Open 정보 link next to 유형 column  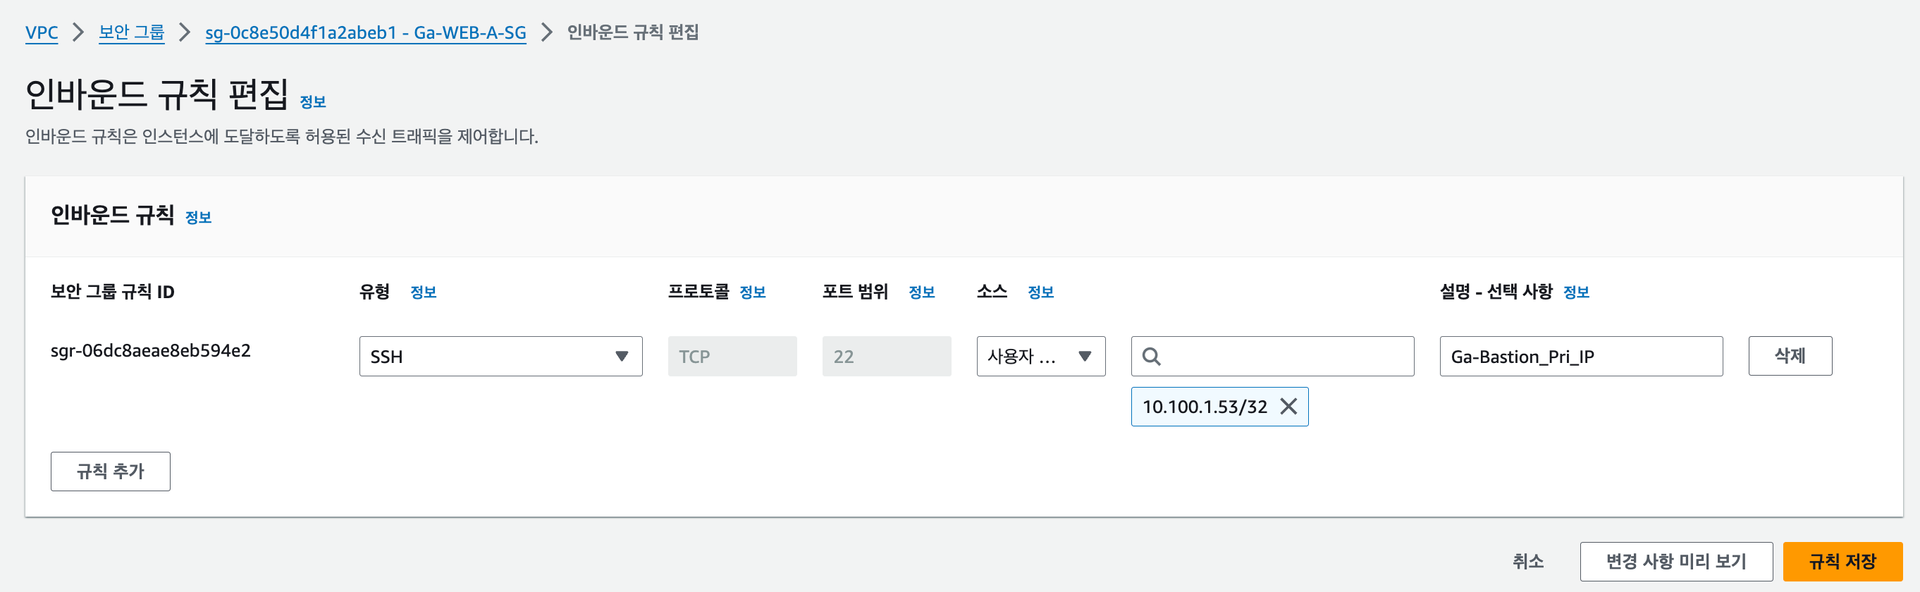point(423,292)
